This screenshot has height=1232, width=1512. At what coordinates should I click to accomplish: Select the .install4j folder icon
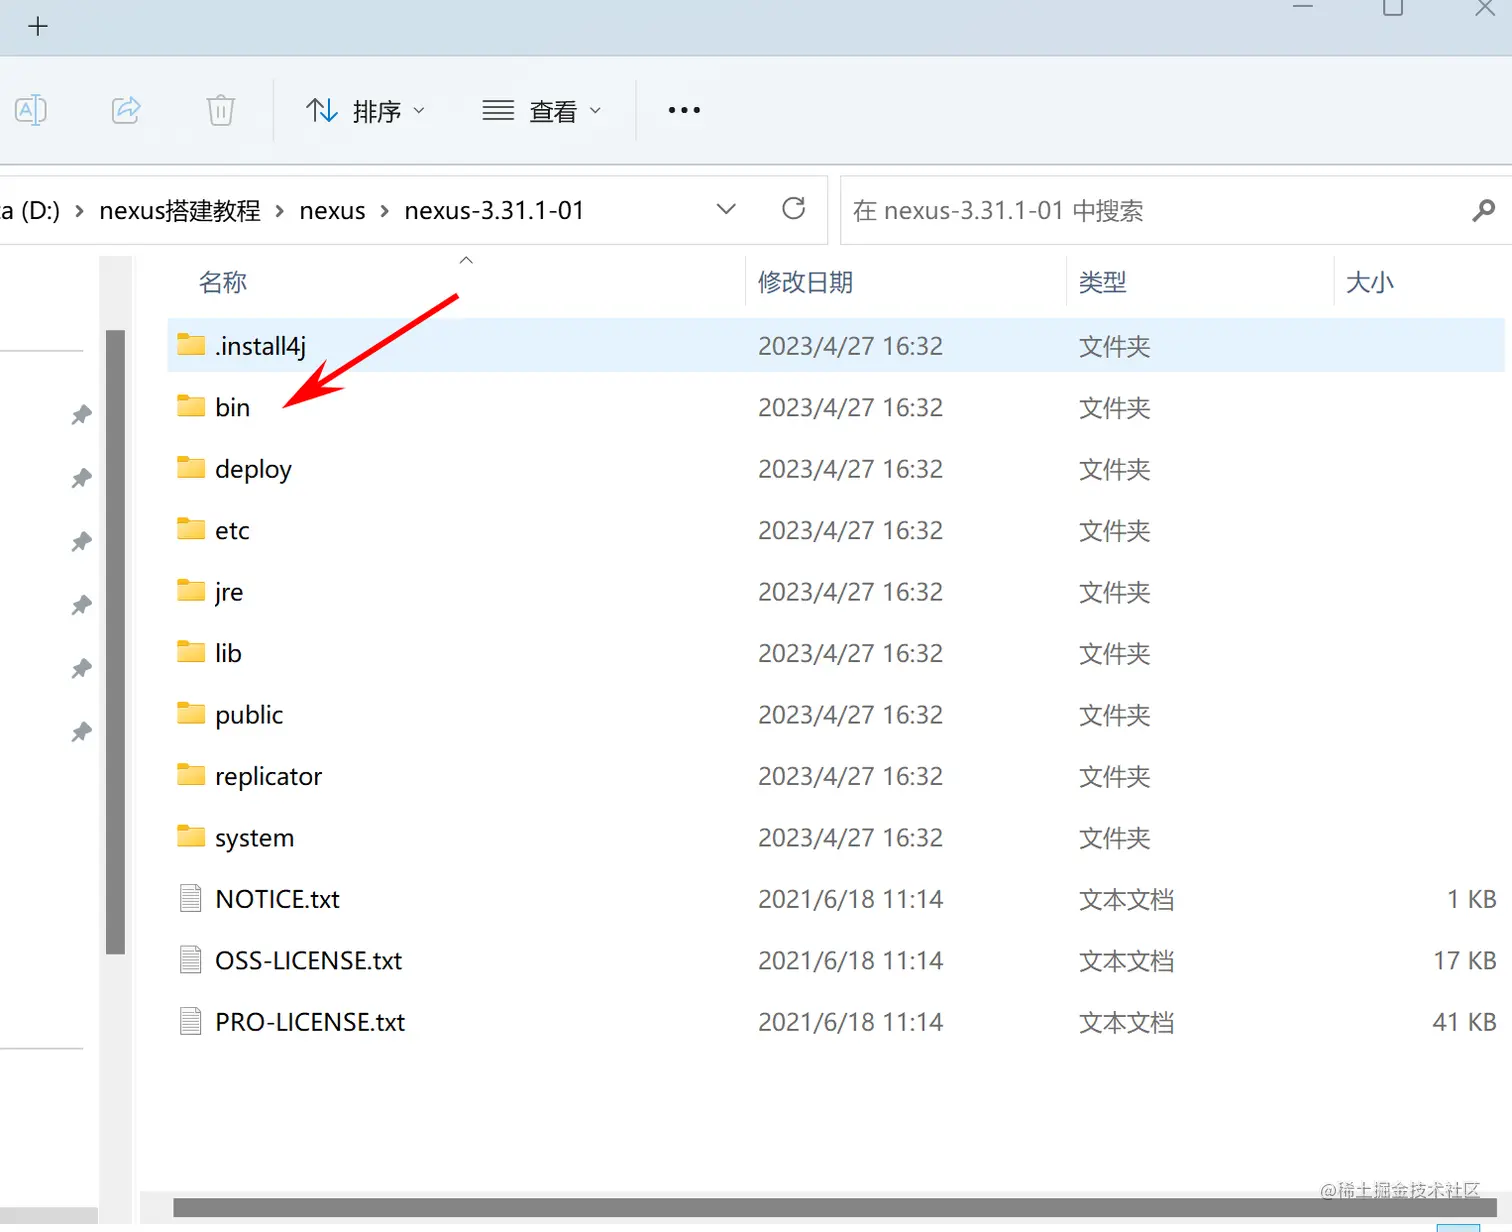tap(191, 345)
